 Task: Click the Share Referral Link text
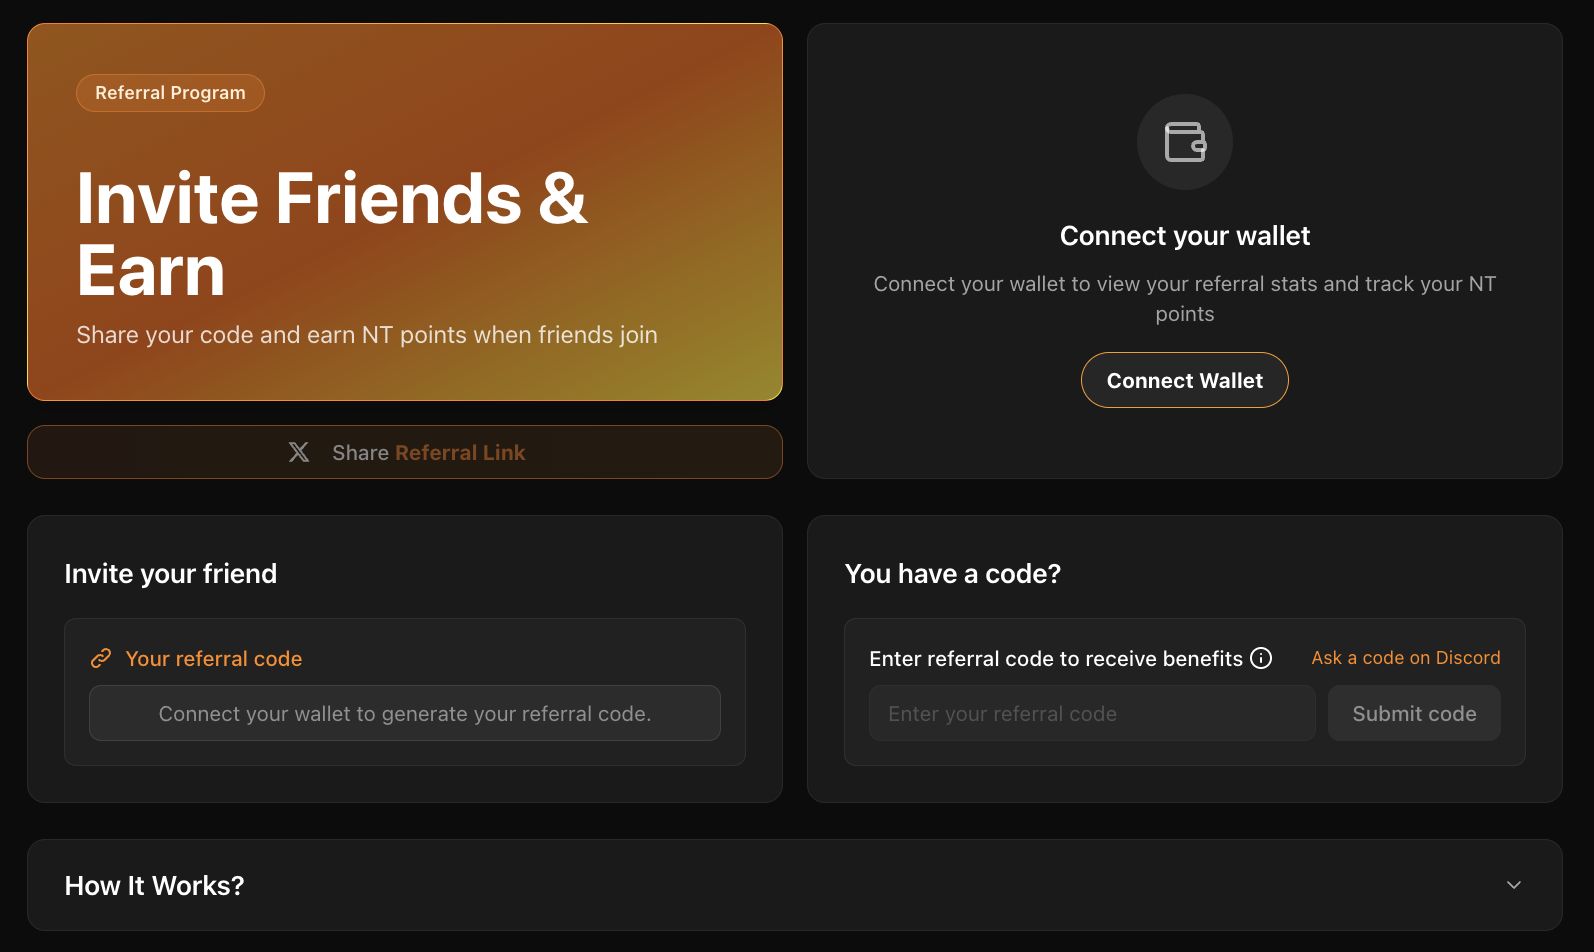tap(428, 453)
